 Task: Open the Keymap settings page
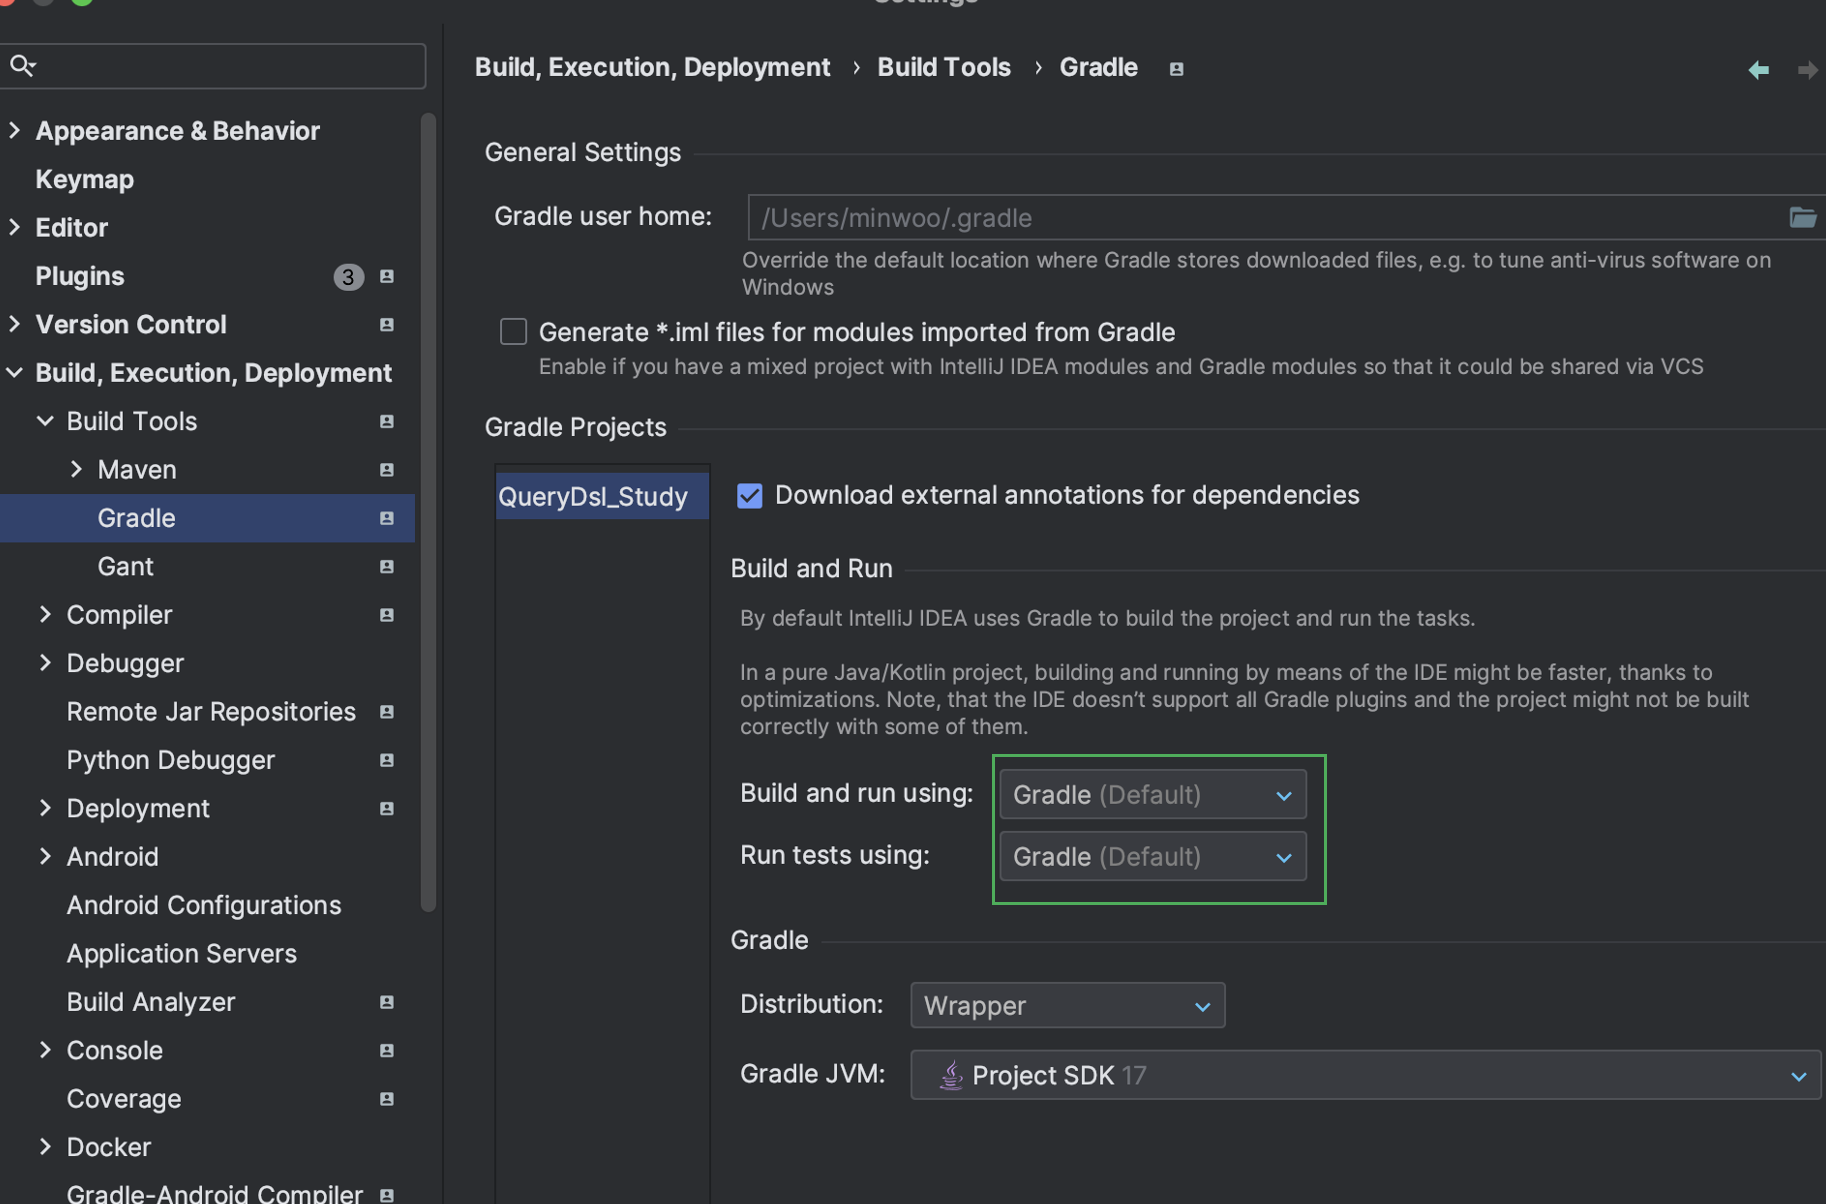point(84,179)
